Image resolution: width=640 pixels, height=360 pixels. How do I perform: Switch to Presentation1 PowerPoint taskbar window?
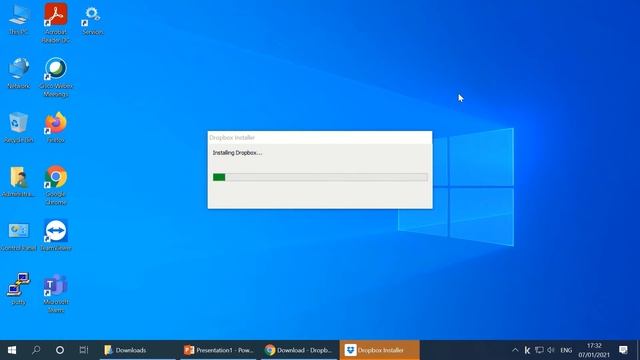click(218, 350)
